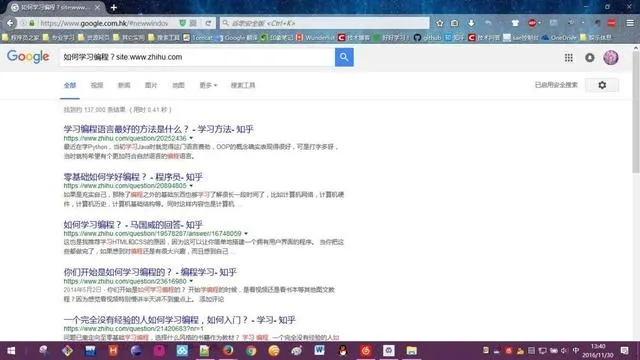Image resolution: width=640 pixels, height=360 pixels.
Task: Switch to Firefox in the taskbar
Action: point(228,351)
